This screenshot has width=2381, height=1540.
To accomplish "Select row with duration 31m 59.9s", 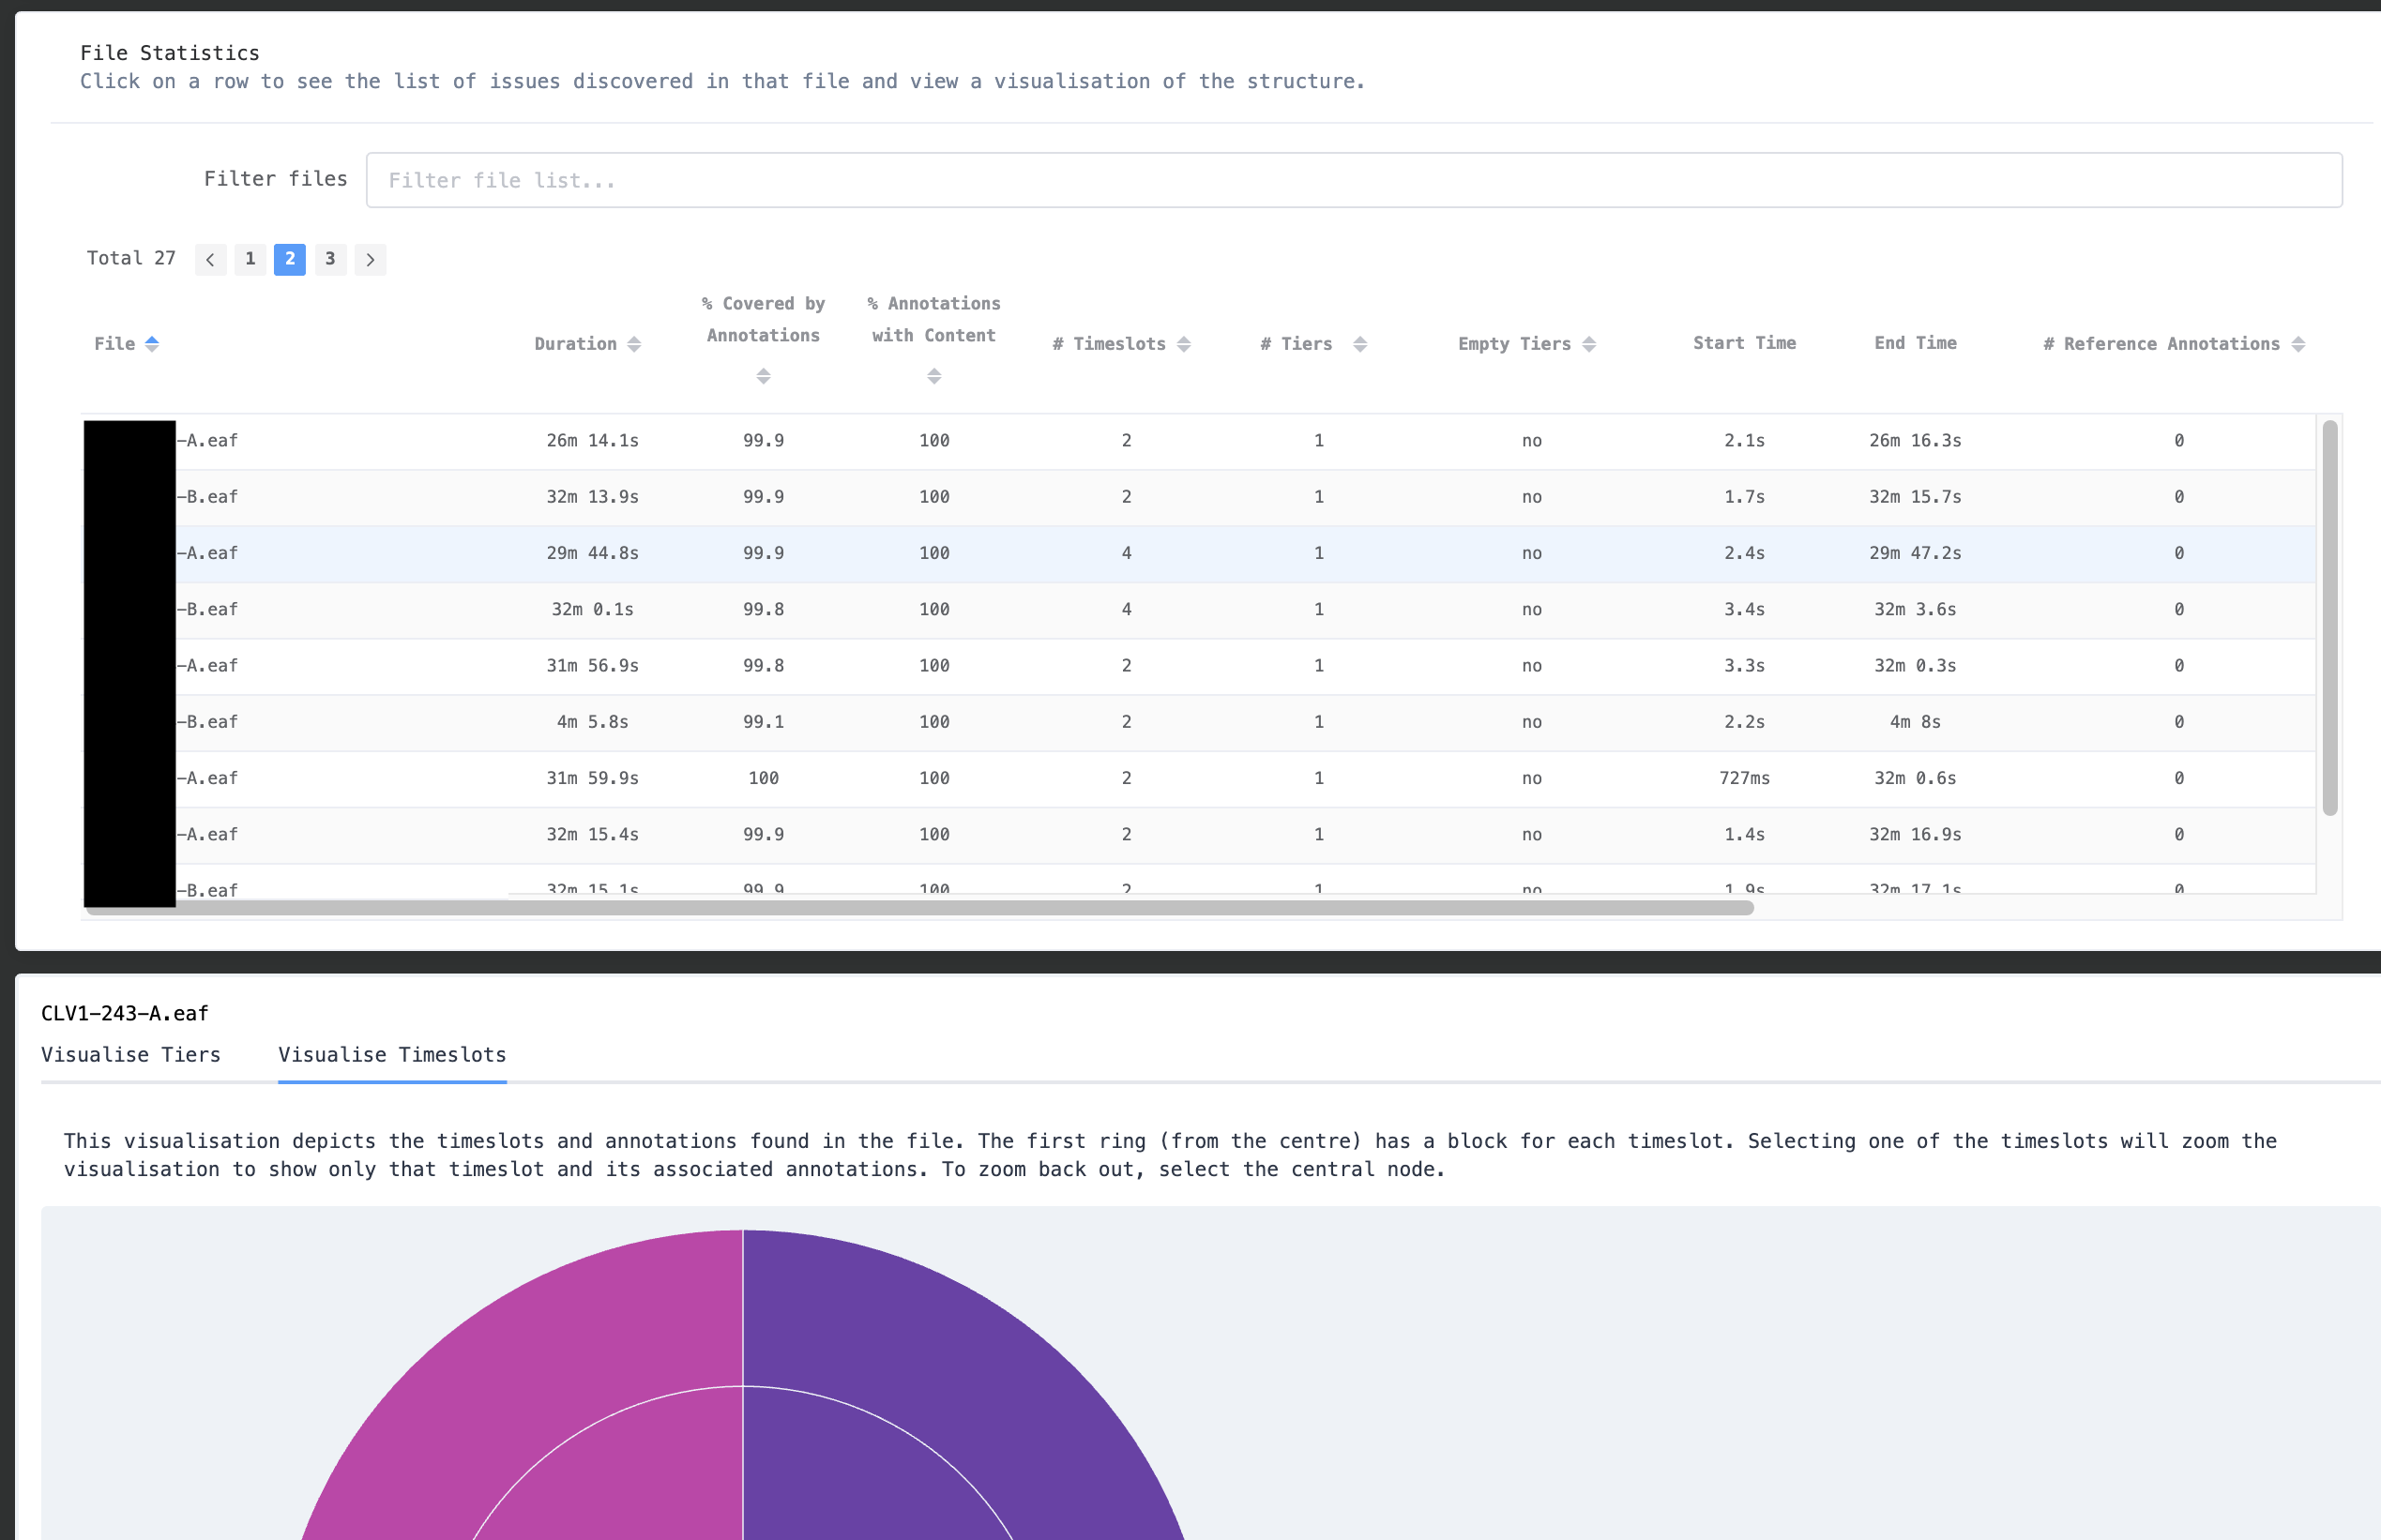I will pyautogui.click(x=1198, y=778).
